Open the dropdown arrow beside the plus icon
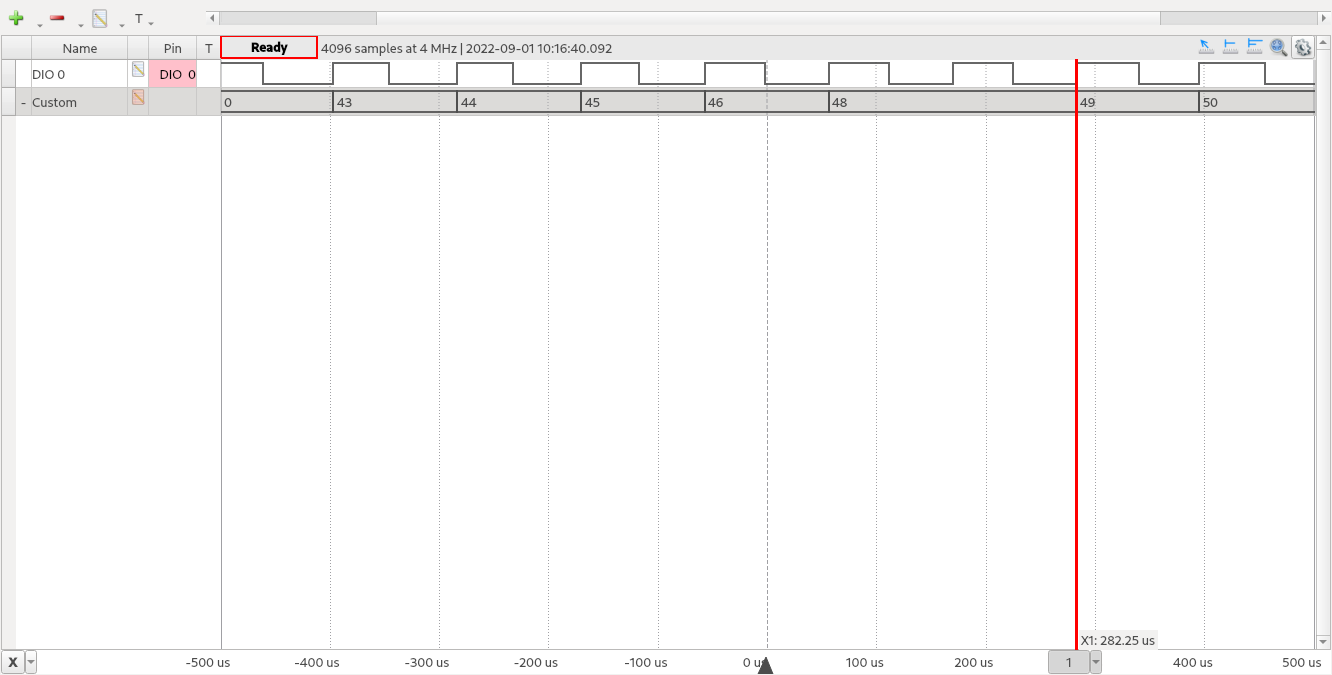 (40, 25)
